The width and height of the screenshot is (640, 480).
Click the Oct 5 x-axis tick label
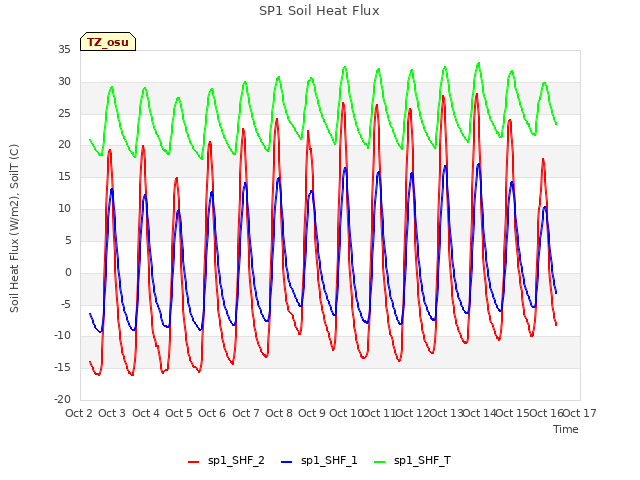(x=179, y=413)
